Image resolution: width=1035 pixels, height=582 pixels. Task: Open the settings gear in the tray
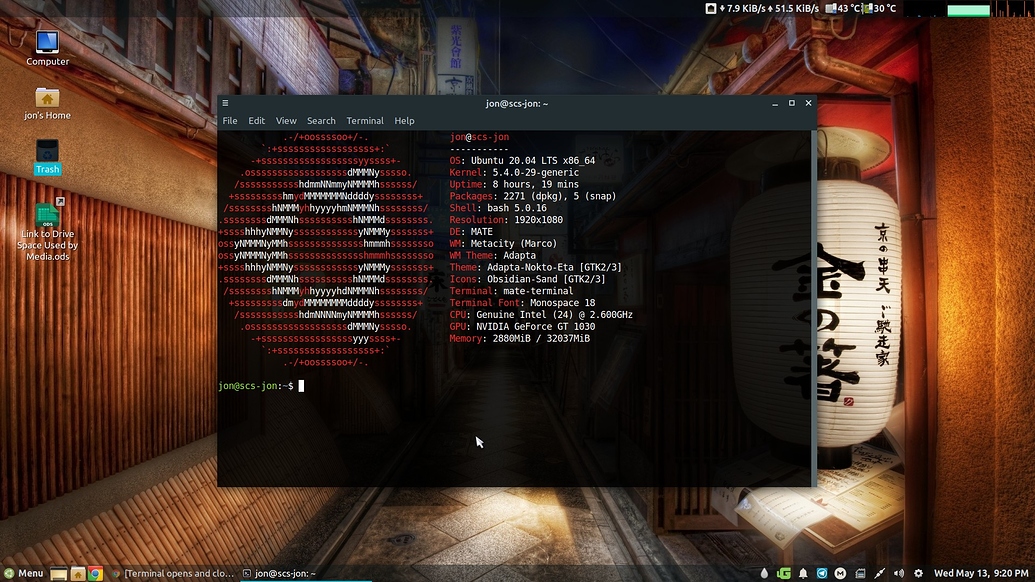pos(918,572)
